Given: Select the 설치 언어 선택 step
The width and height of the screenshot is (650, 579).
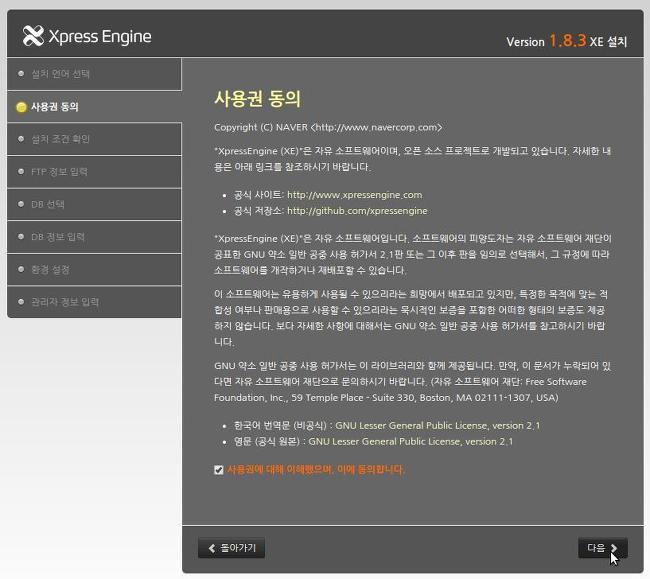Looking at the screenshot, I should click(x=94, y=74).
